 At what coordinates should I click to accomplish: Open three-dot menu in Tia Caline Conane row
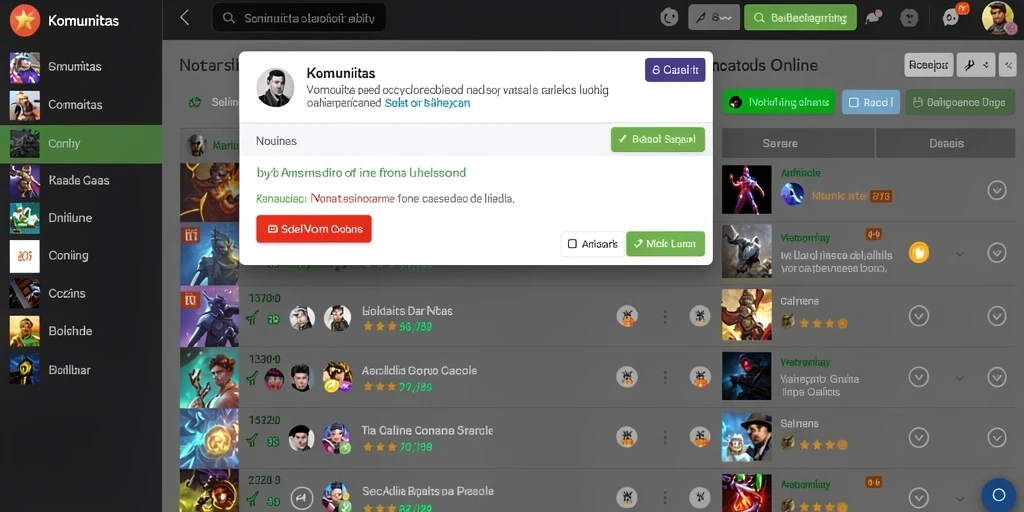coord(665,437)
